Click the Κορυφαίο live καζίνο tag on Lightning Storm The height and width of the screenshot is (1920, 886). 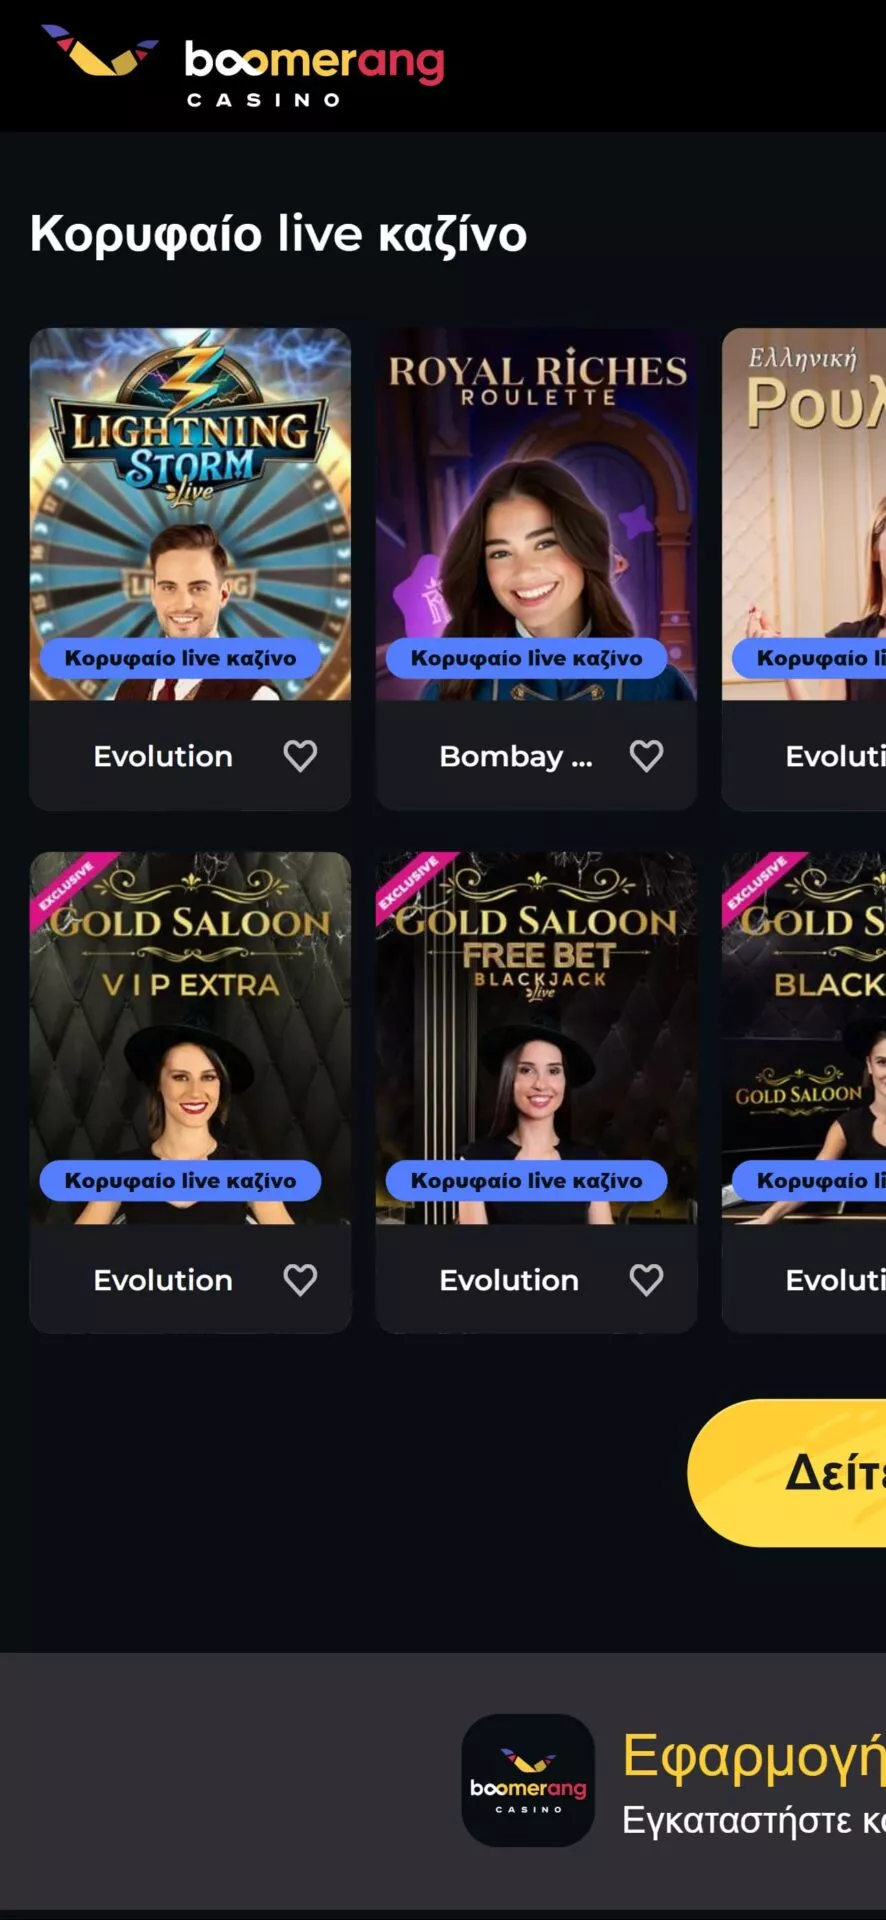(181, 658)
